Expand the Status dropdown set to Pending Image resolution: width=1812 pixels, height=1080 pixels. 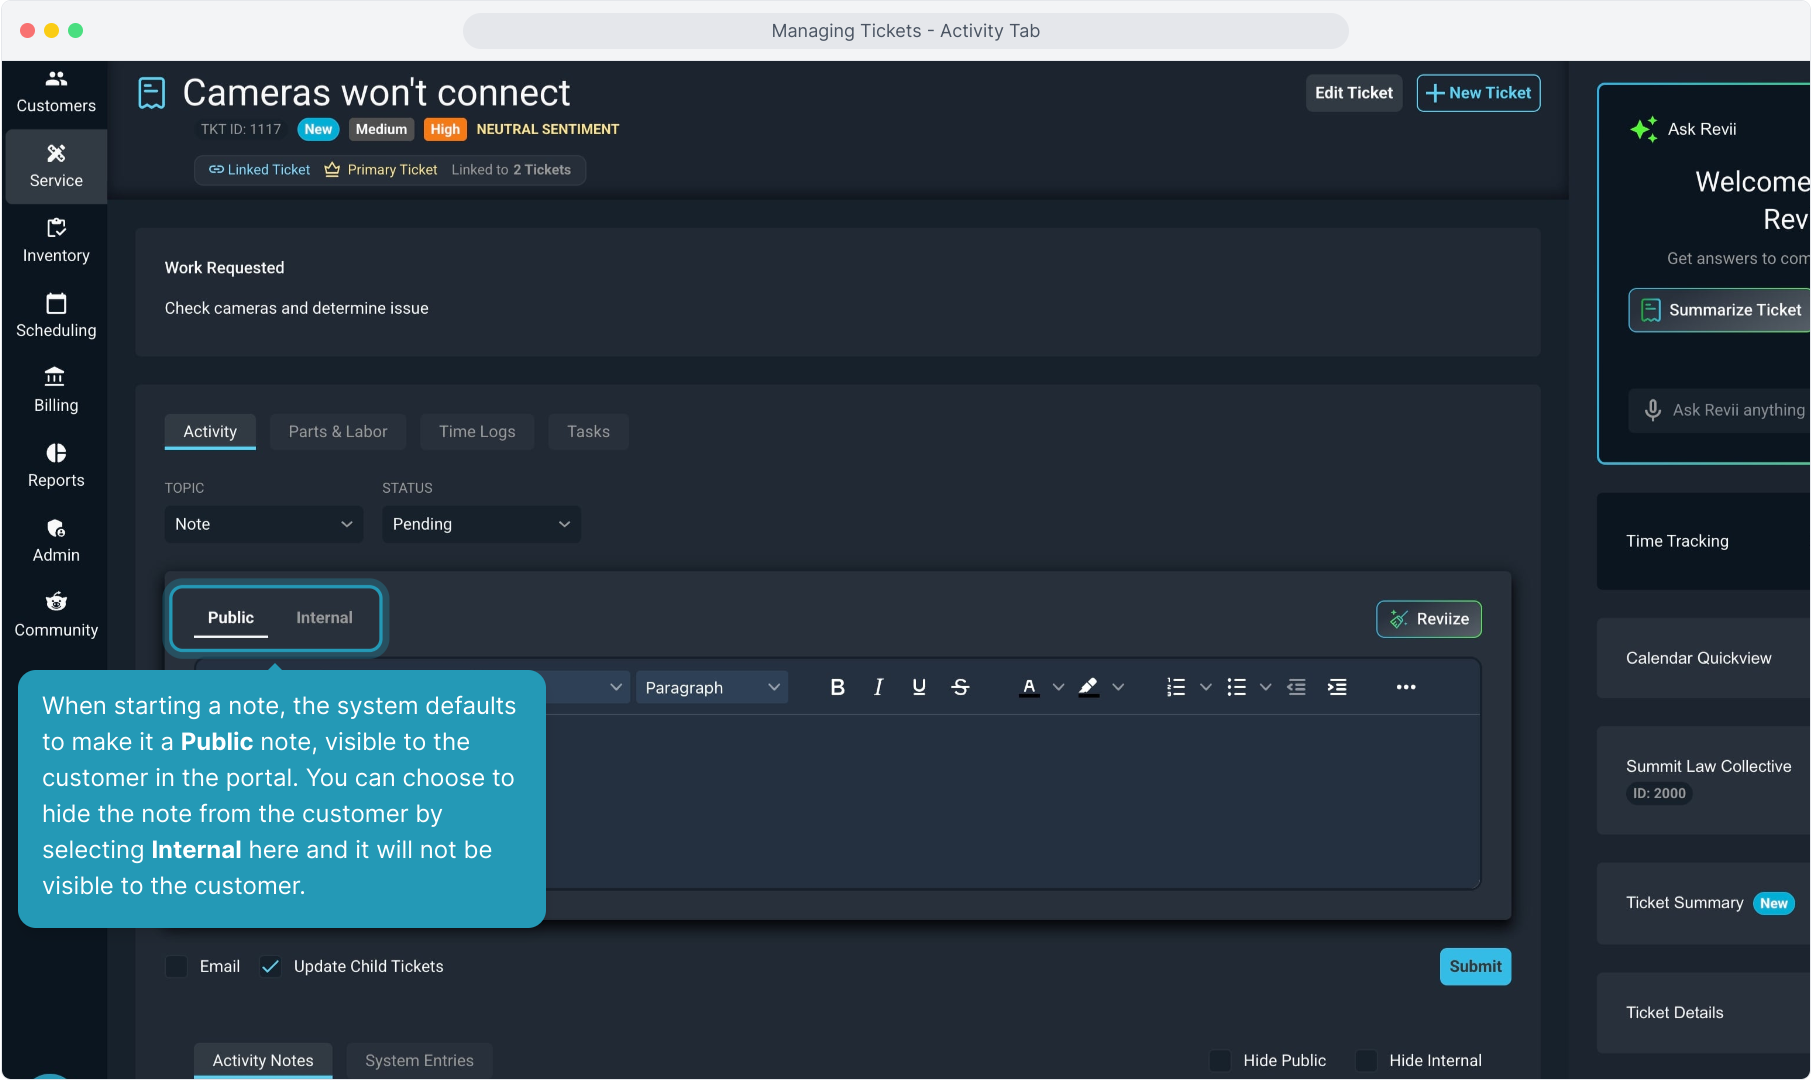pyautogui.click(x=481, y=524)
